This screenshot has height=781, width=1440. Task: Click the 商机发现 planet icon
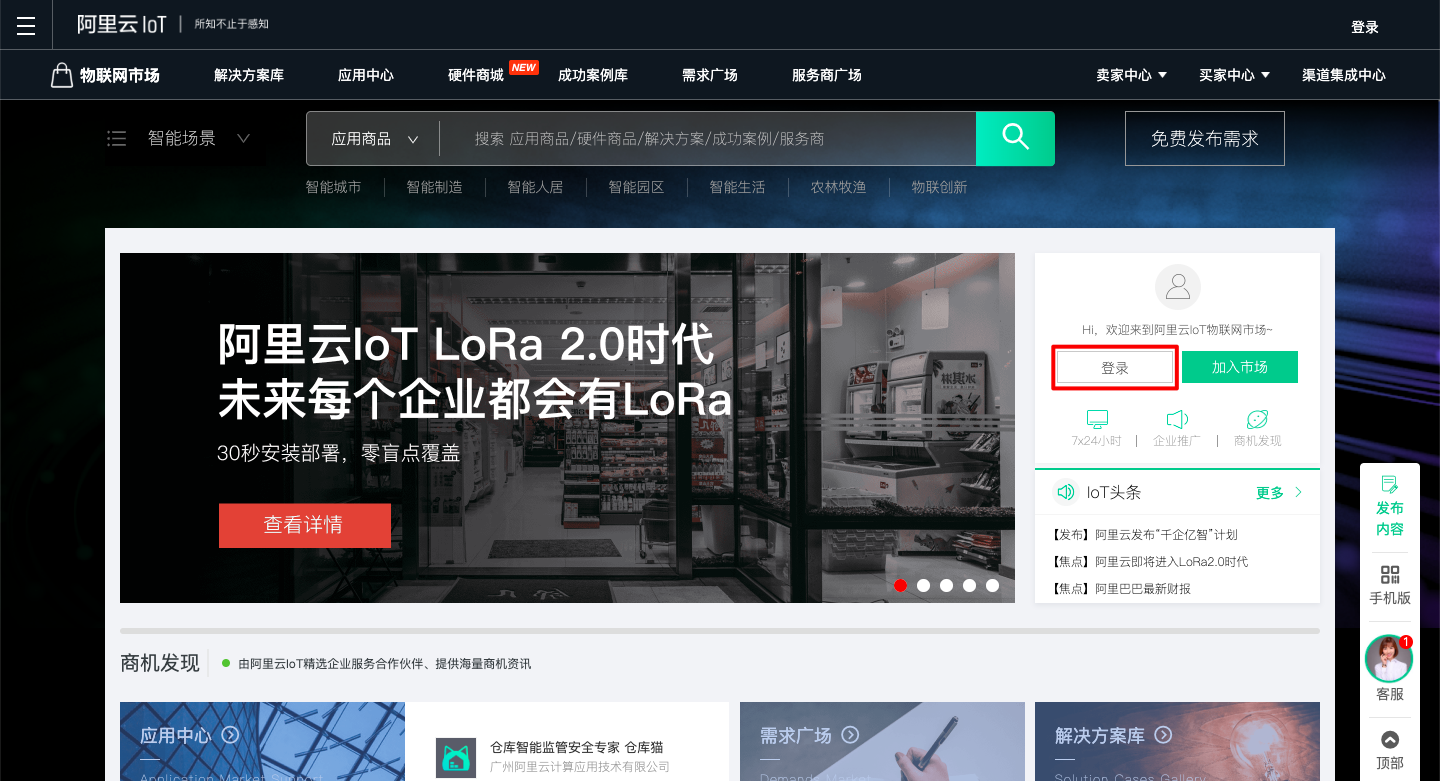(x=1257, y=420)
